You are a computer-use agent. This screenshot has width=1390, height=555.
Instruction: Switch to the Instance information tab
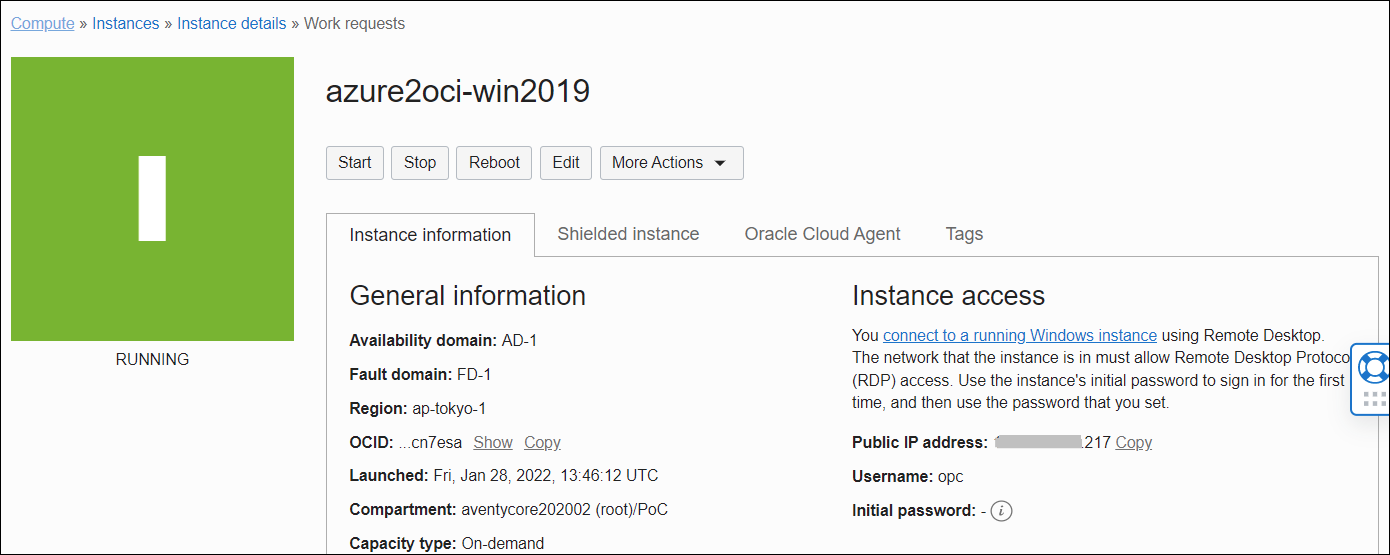pyautogui.click(x=430, y=235)
